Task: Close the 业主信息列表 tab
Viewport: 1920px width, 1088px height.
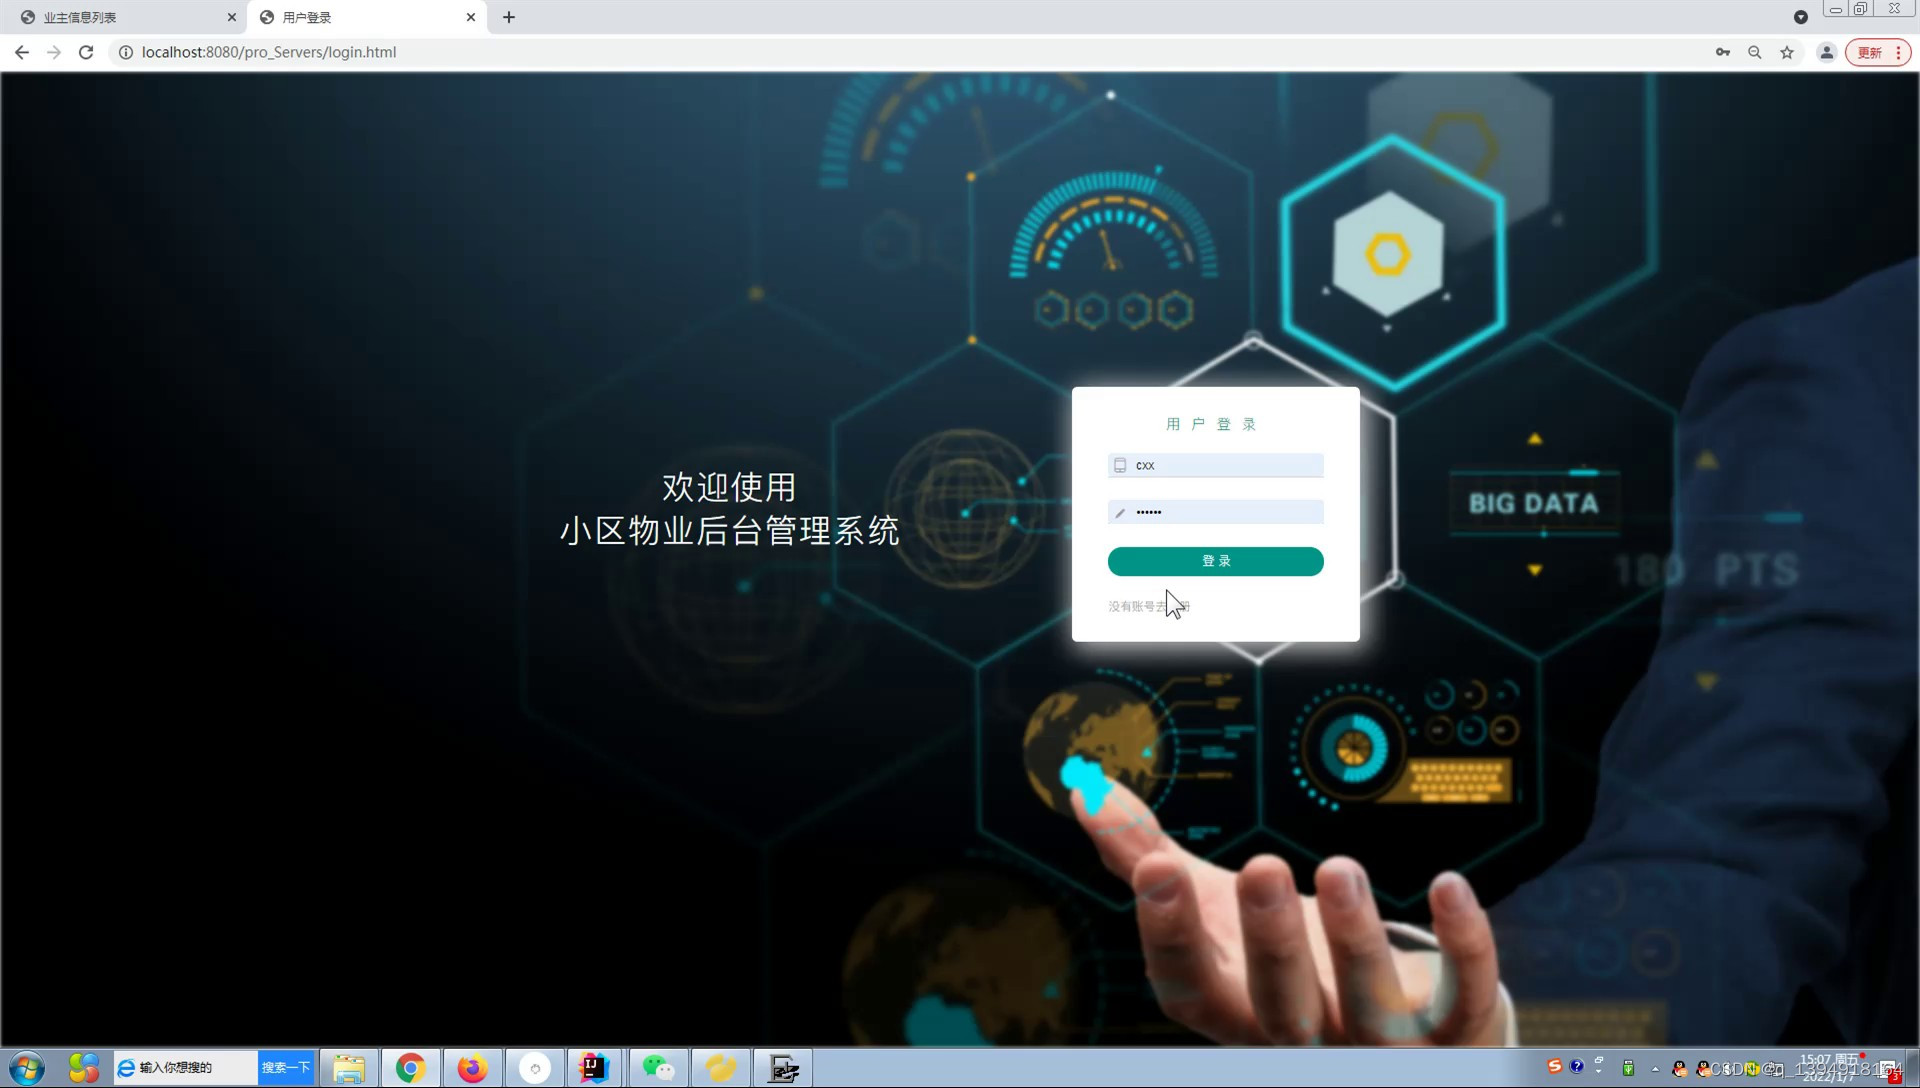Action: pyautogui.click(x=232, y=17)
